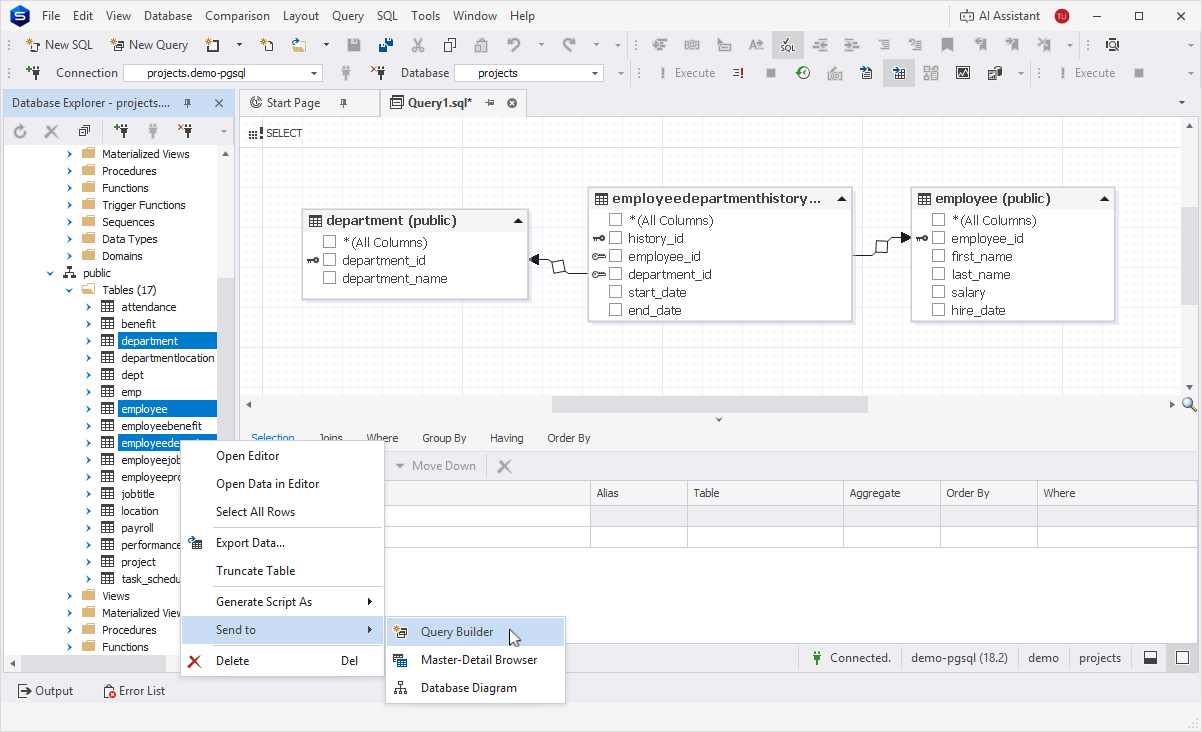Select Truncate Table from the context menu

[x=282, y=571]
